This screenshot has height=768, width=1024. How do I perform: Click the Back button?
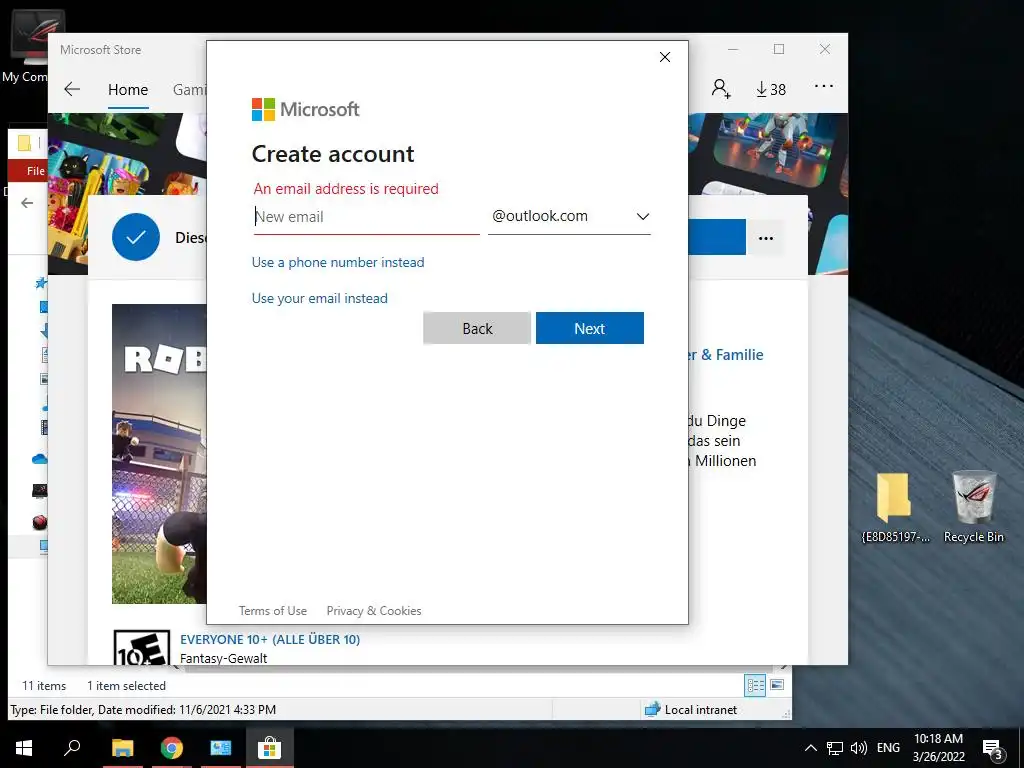[477, 328]
